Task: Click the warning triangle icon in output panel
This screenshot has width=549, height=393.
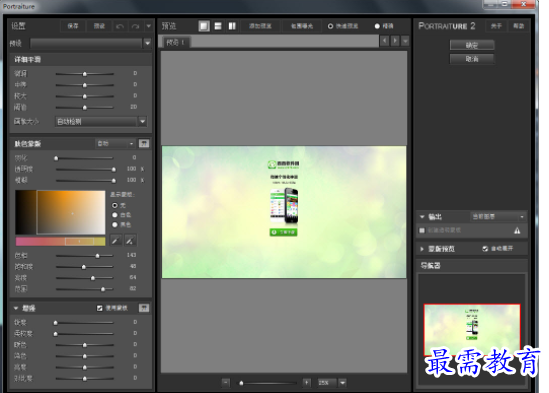Action: [x=517, y=230]
